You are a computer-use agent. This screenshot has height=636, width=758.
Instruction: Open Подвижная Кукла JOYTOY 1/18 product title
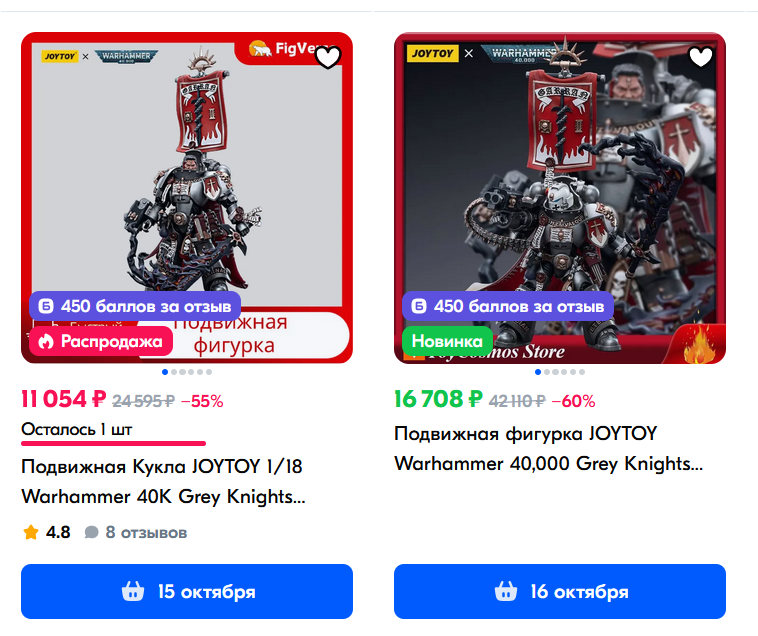(x=163, y=481)
